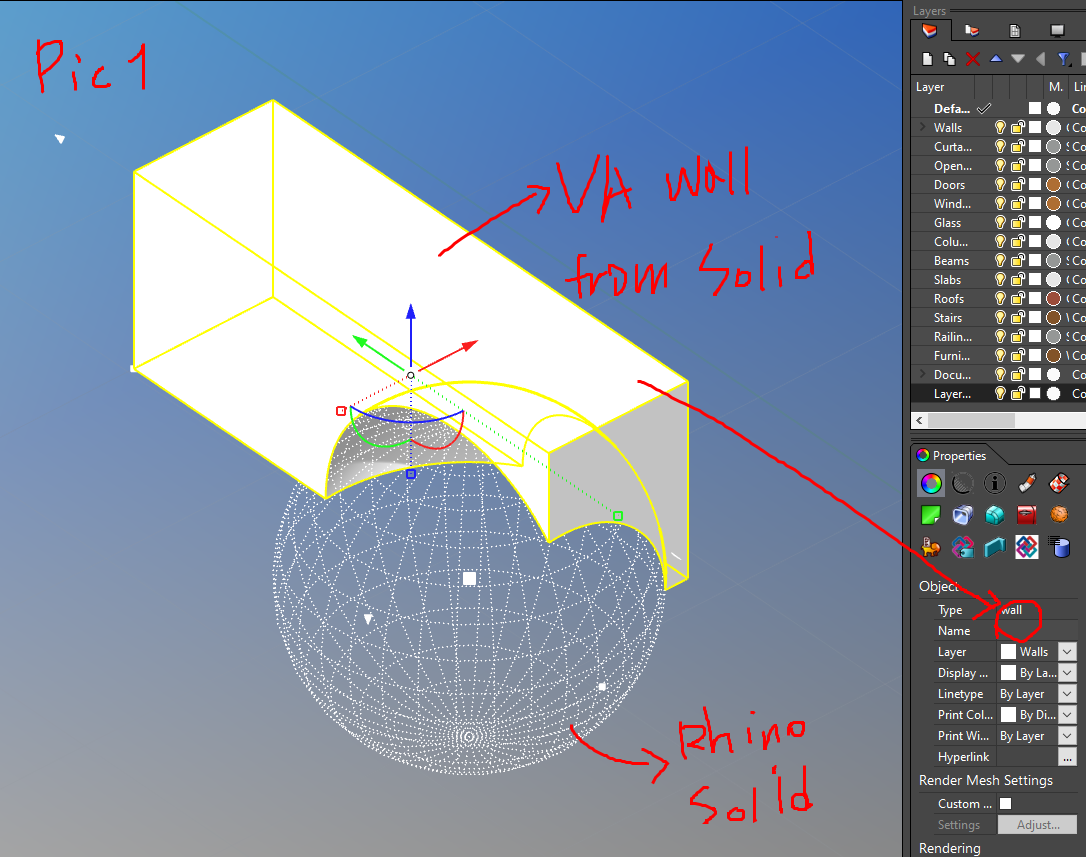Expand the Docu... layer tree
This screenshot has width=1086, height=857.
[923, 374]
